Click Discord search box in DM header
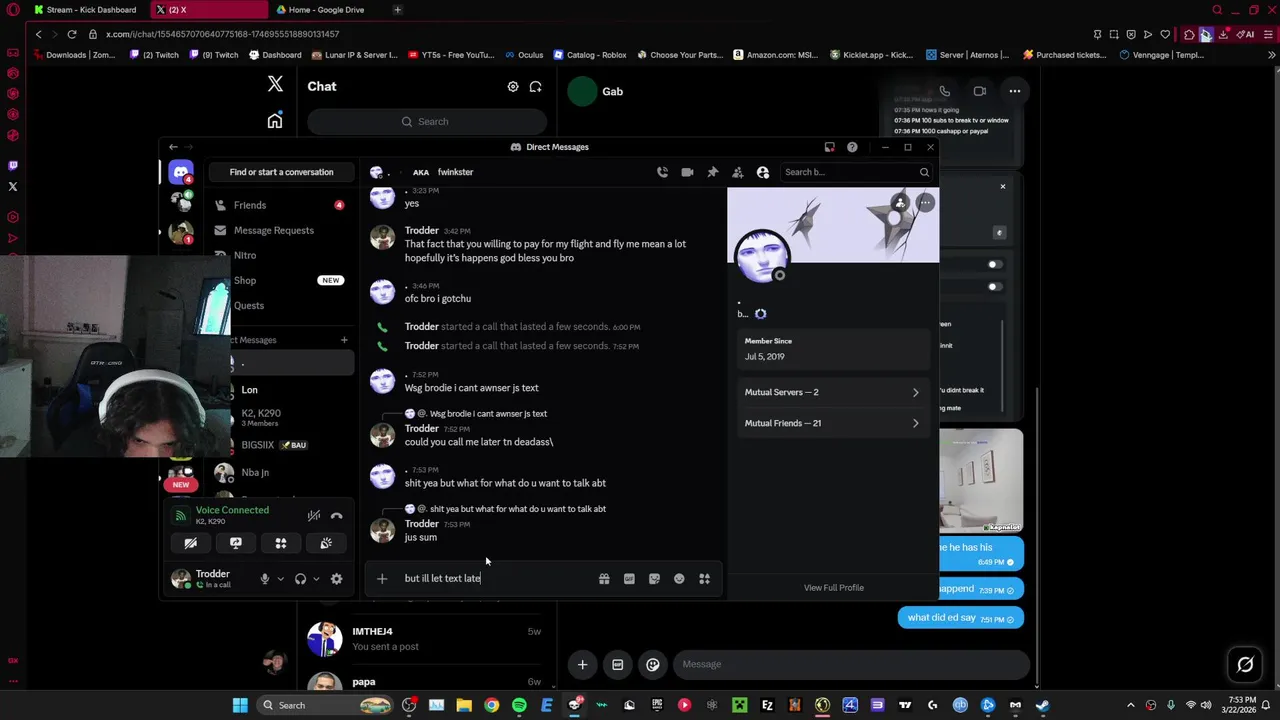The height and width of the screenshot is (720, 1280). point(856,172)
